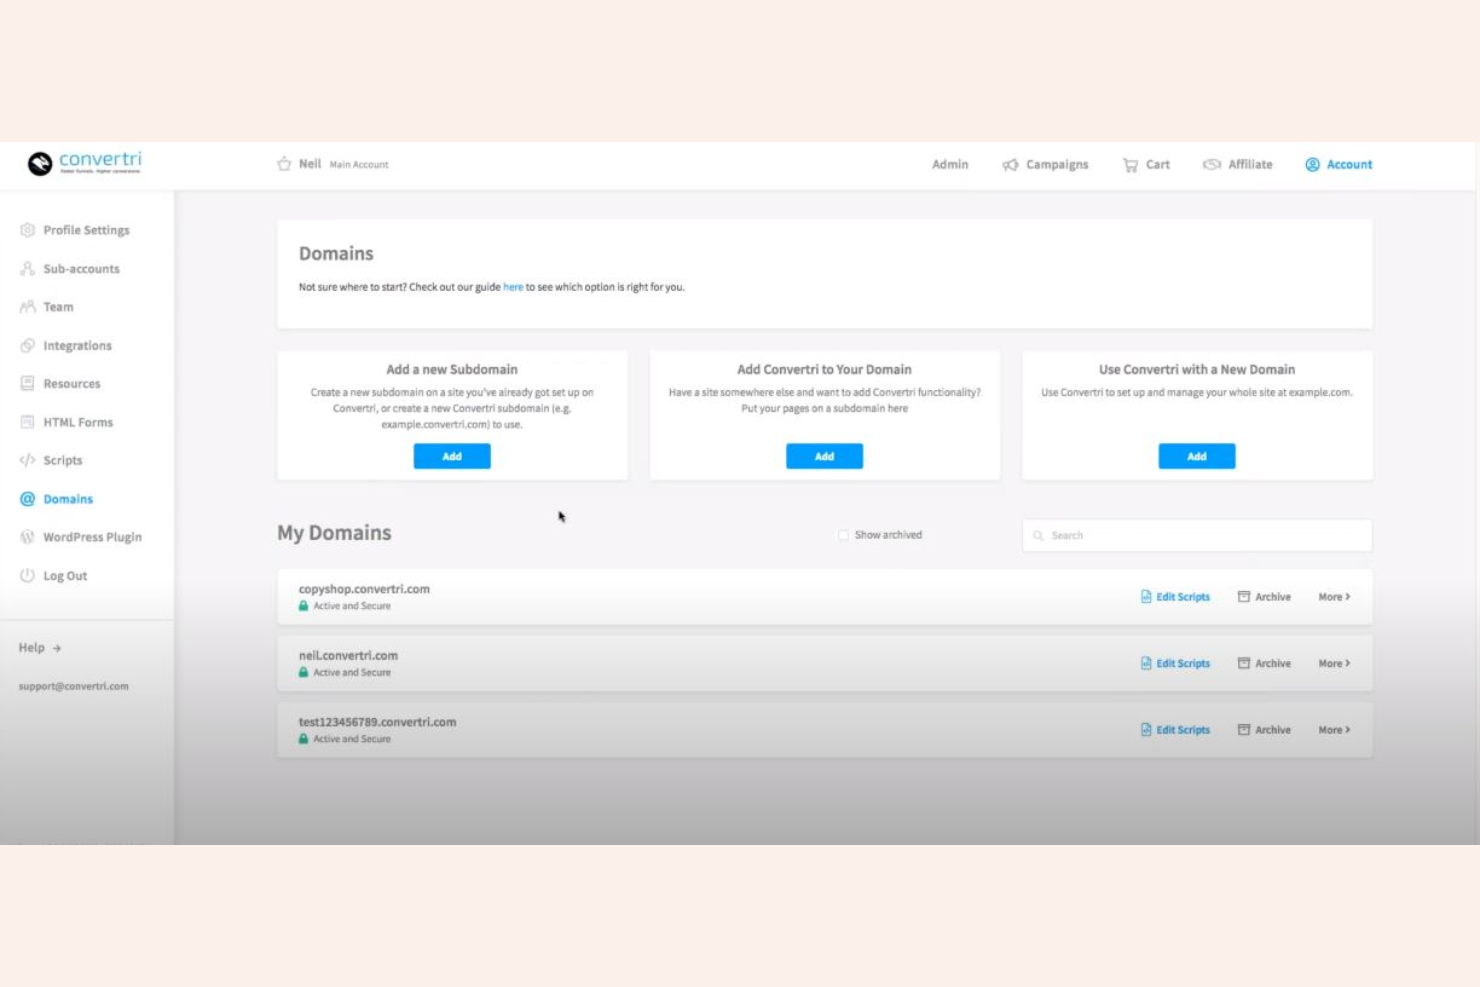The image size is (1480, 987).
Task: Open Profile Settings in sidebar
Action: tap(86, 230)
